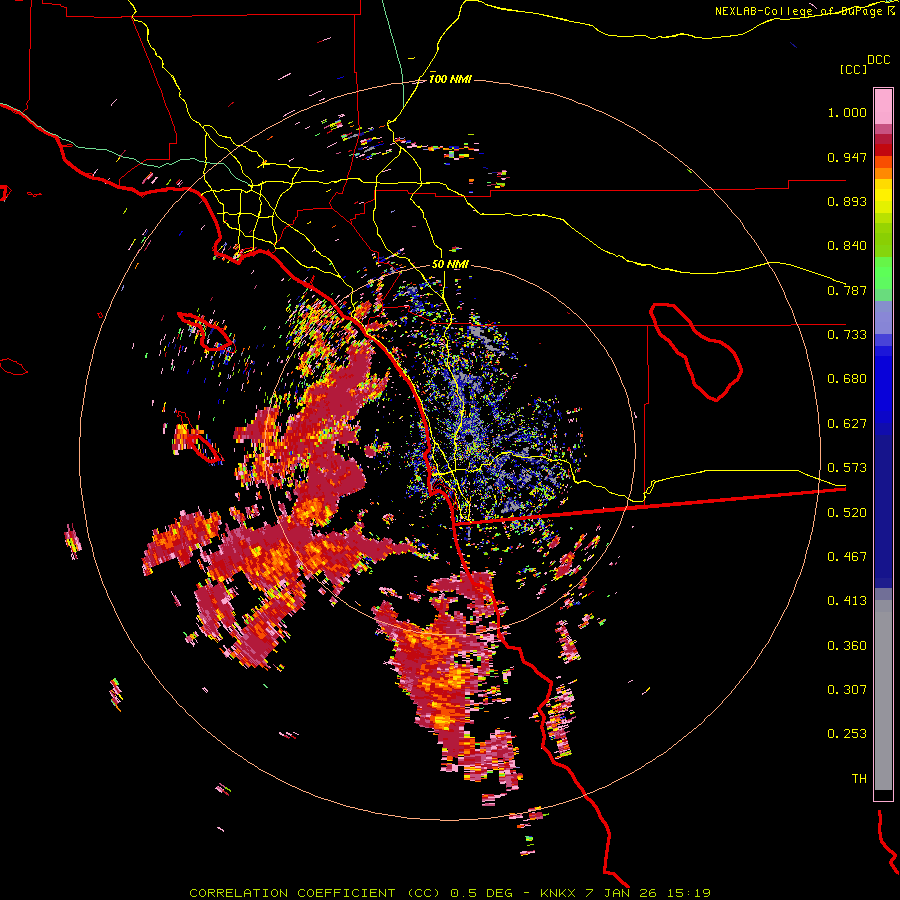Click the pink swatch at top of color bar
This screenshot has height=900, width=900.
883,106
